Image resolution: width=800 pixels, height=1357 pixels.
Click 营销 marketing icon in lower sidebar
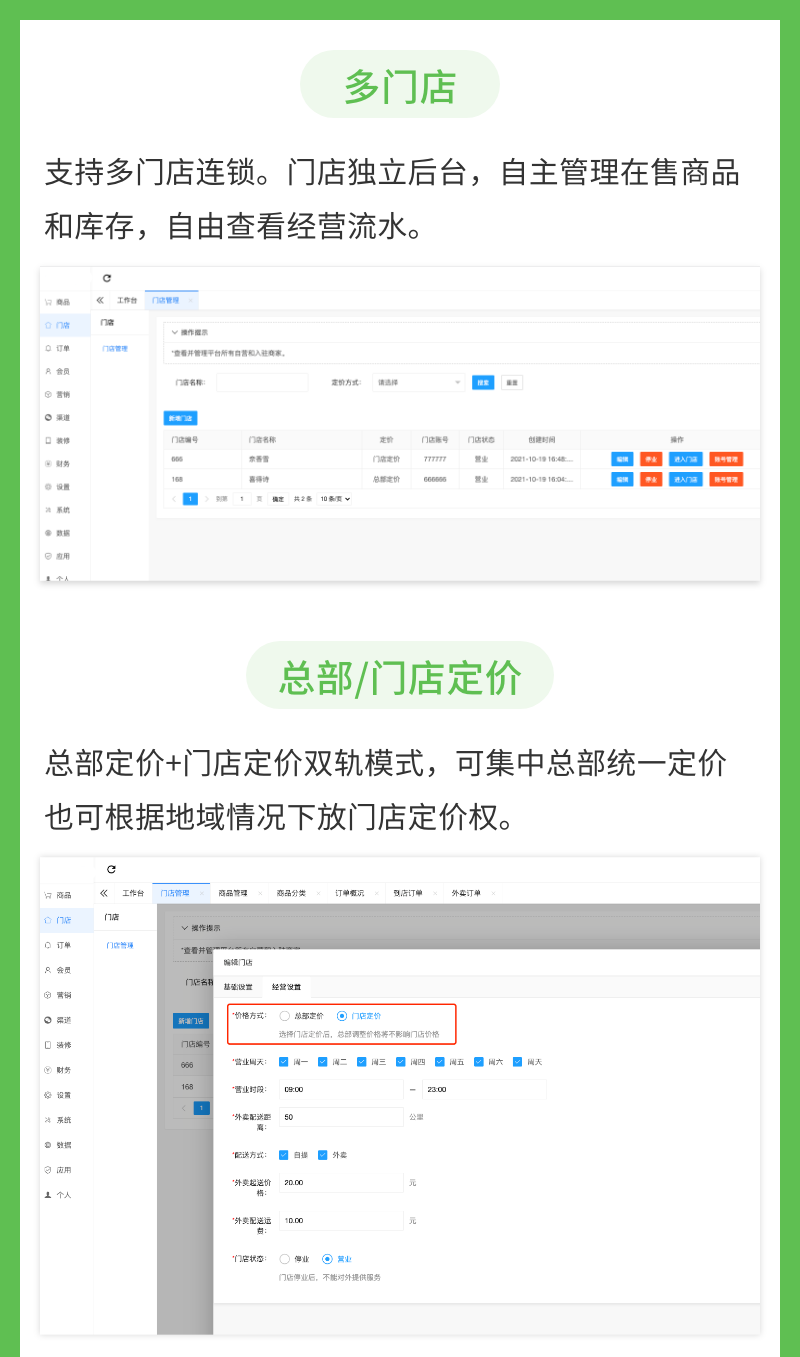pyautogui.click(x=47, y=995)
